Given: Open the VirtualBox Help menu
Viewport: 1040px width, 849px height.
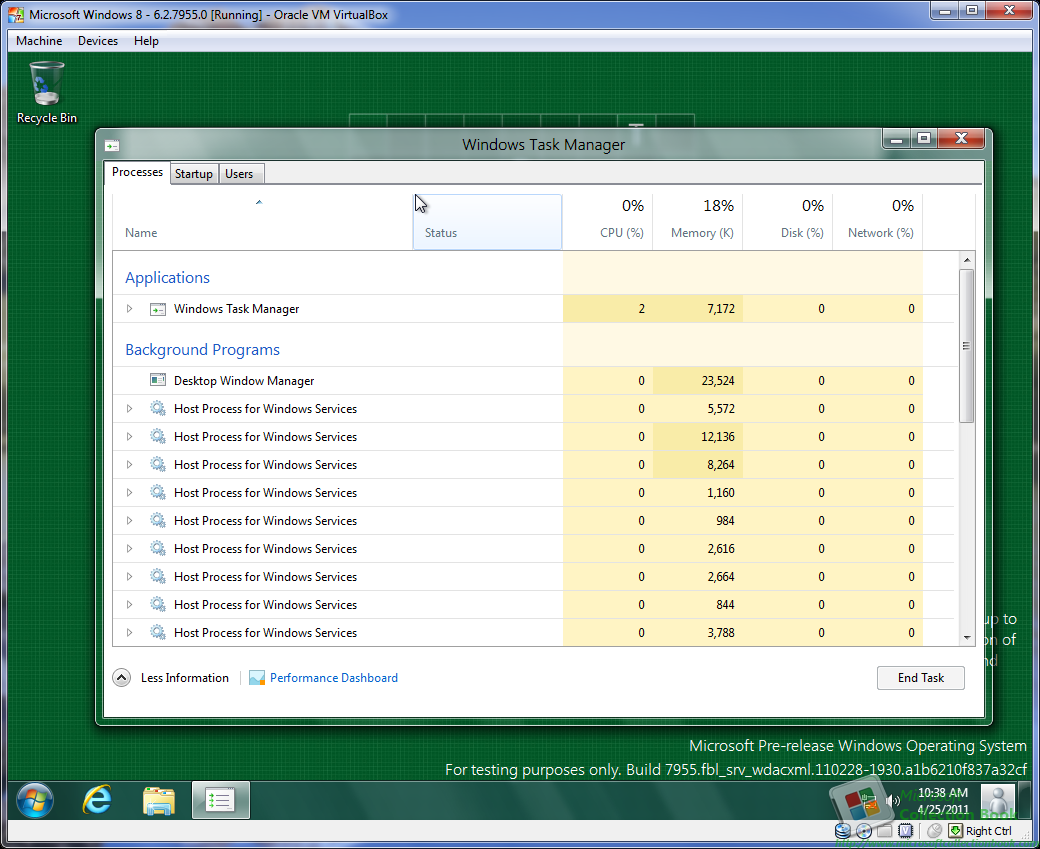Looking at the screenshot, I should (146, 40).
